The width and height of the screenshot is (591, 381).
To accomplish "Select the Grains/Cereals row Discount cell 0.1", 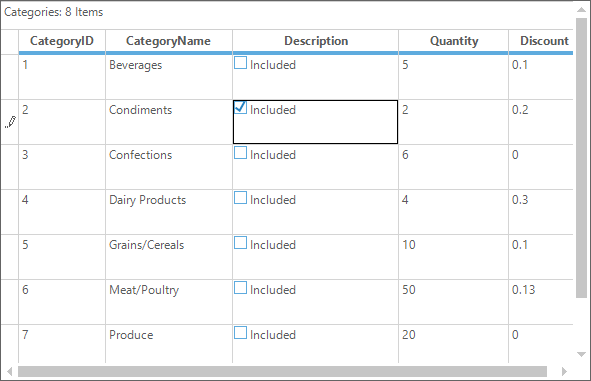I will pyautogui.click(x=541, y=257).
